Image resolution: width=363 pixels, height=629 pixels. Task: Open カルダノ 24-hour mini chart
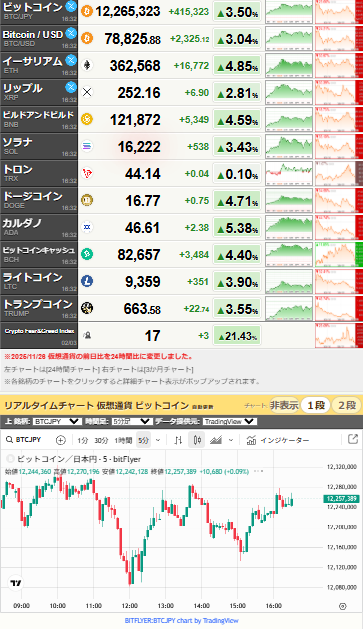coord(289,227)
